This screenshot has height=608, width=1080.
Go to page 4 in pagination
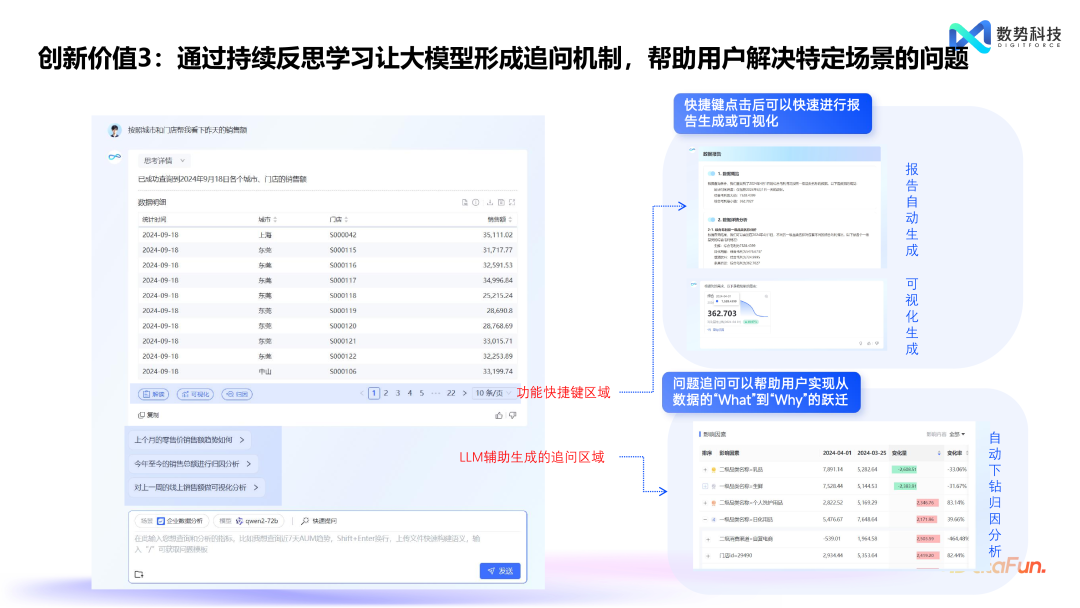(x=410, y=393)
